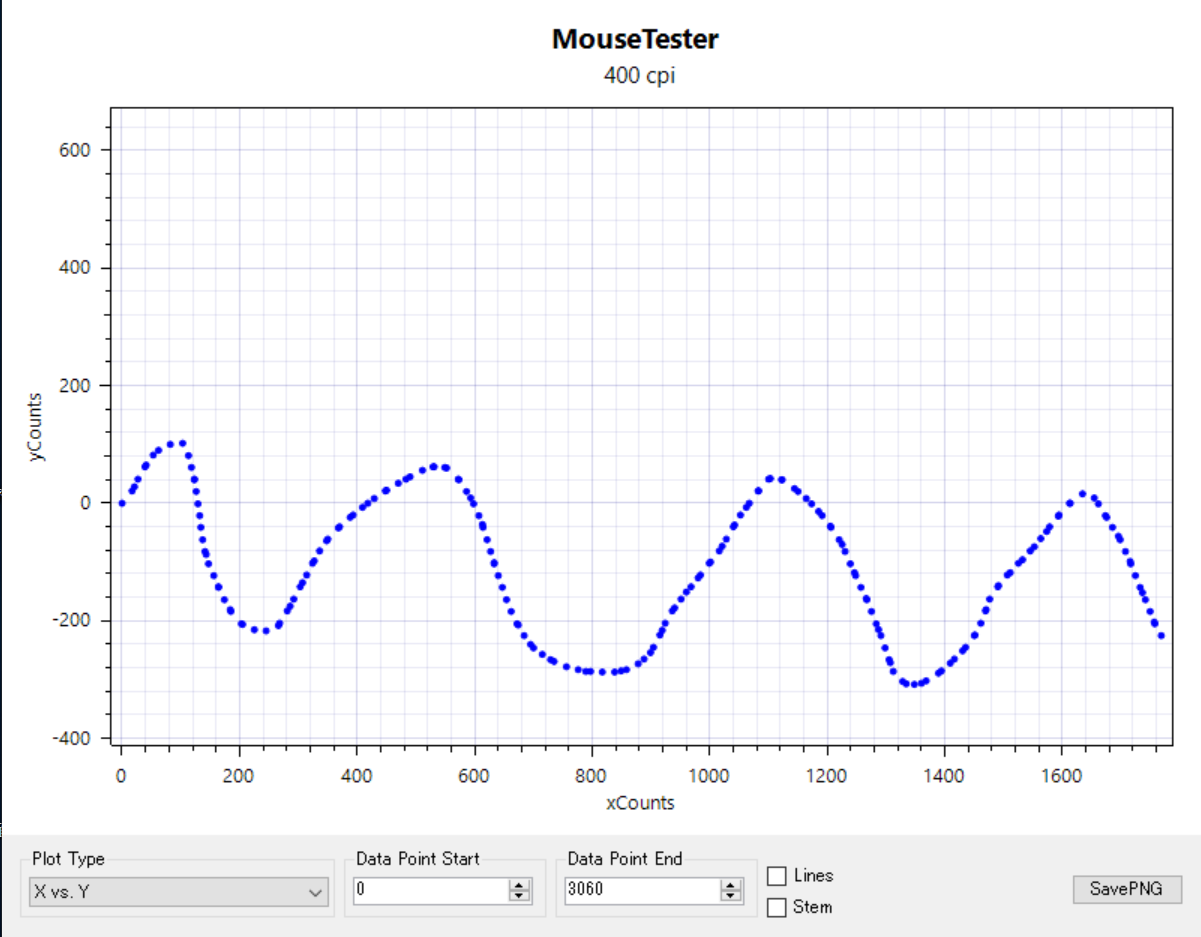Decrease Data Point End with down arrow

point(732,896)
